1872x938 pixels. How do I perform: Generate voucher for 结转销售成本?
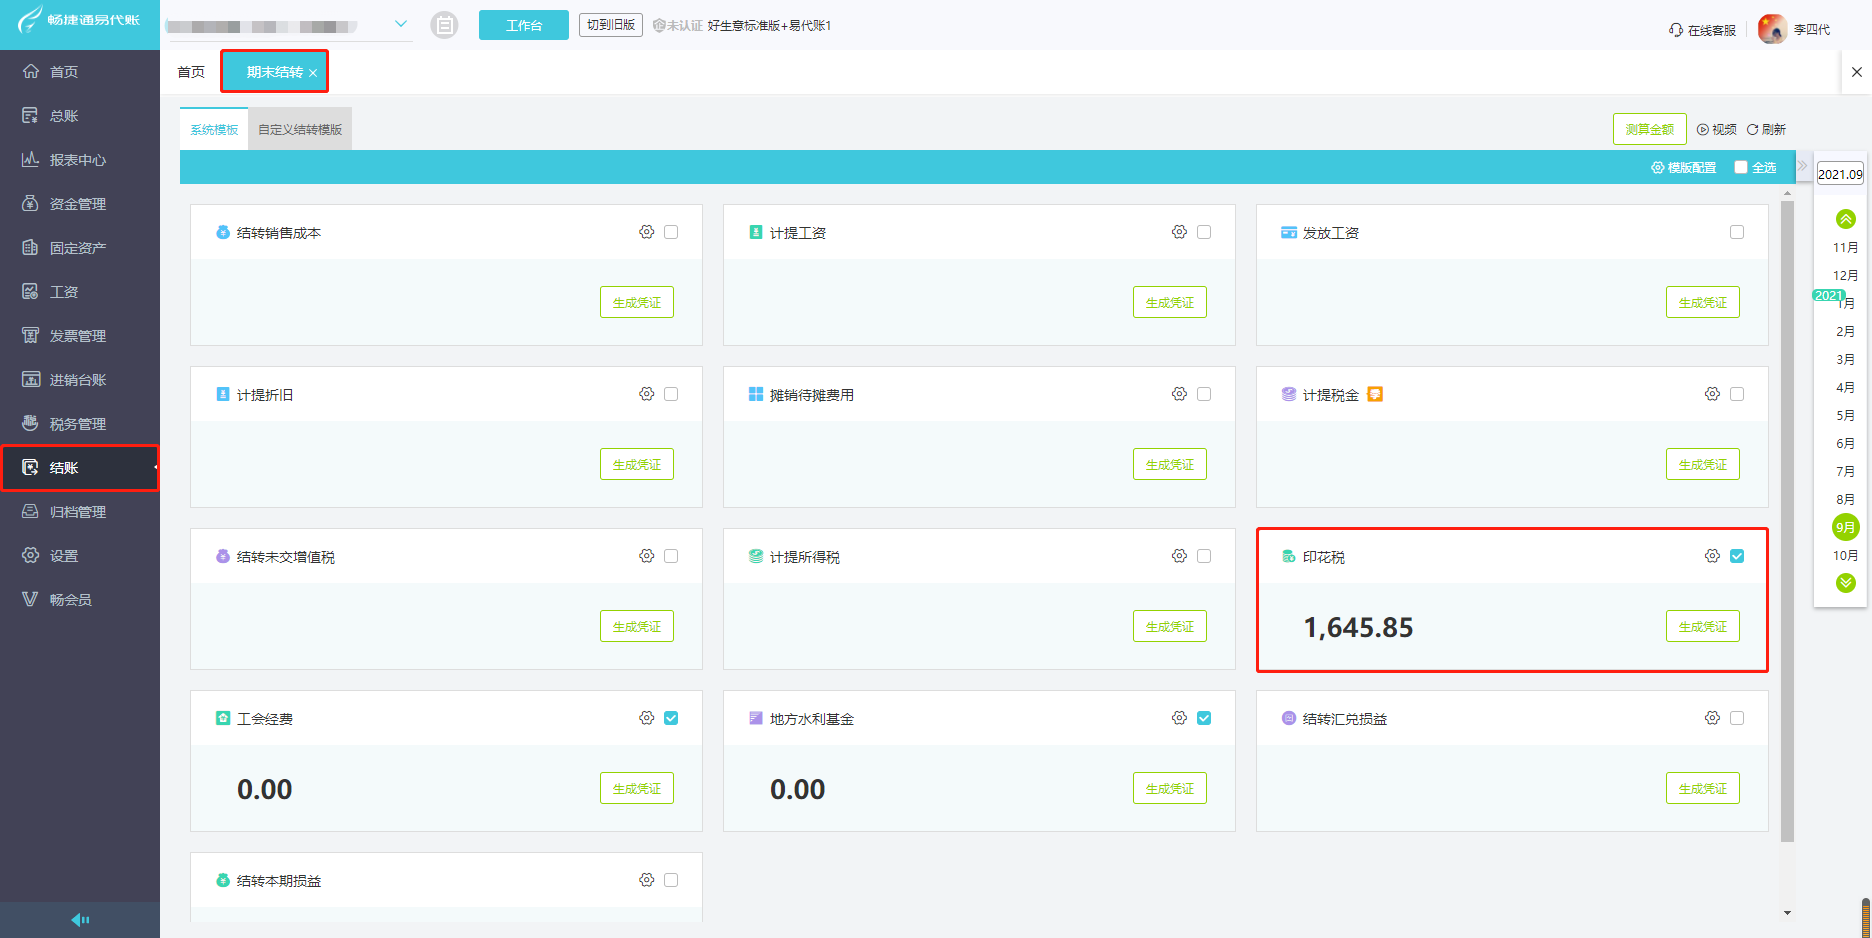coord(637,302)
